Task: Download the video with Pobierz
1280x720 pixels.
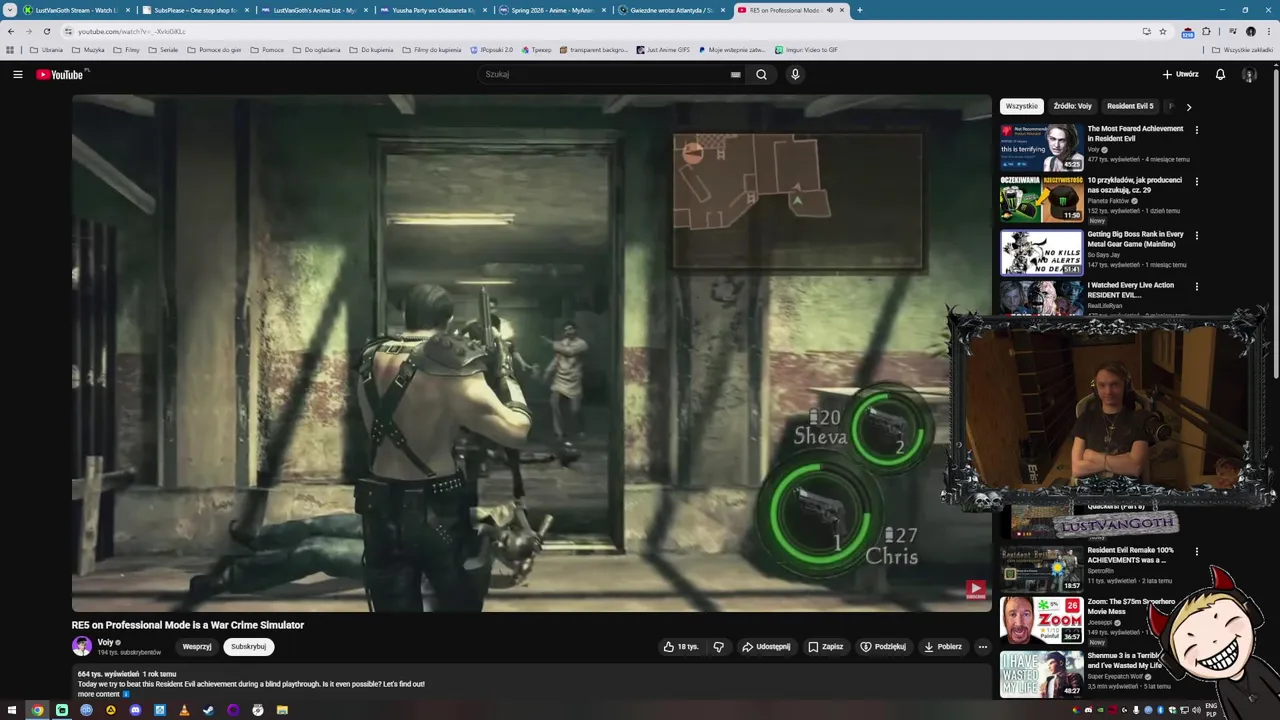Action: (x=943, y=647)
